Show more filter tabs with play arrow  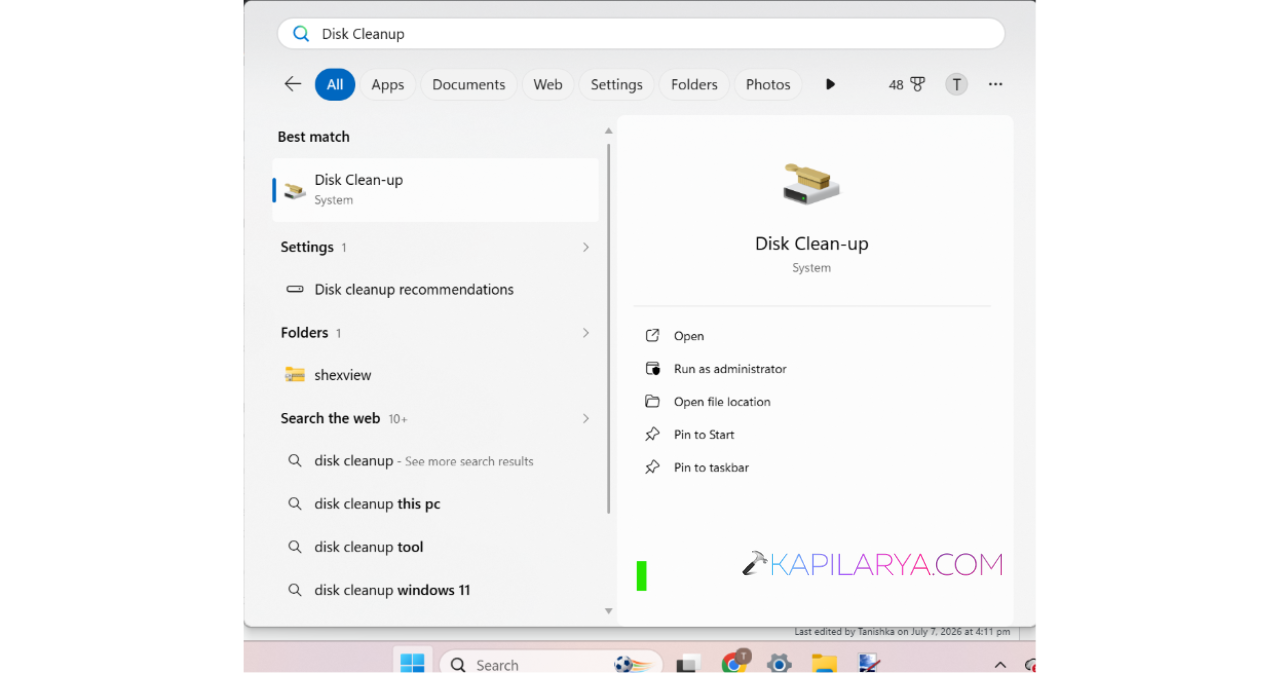pyautogui.click(x=830, y=85)
